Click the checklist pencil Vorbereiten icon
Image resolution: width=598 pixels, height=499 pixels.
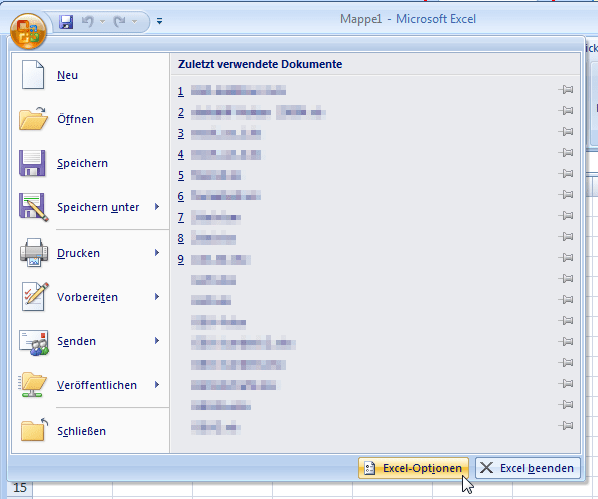point(35,296)
